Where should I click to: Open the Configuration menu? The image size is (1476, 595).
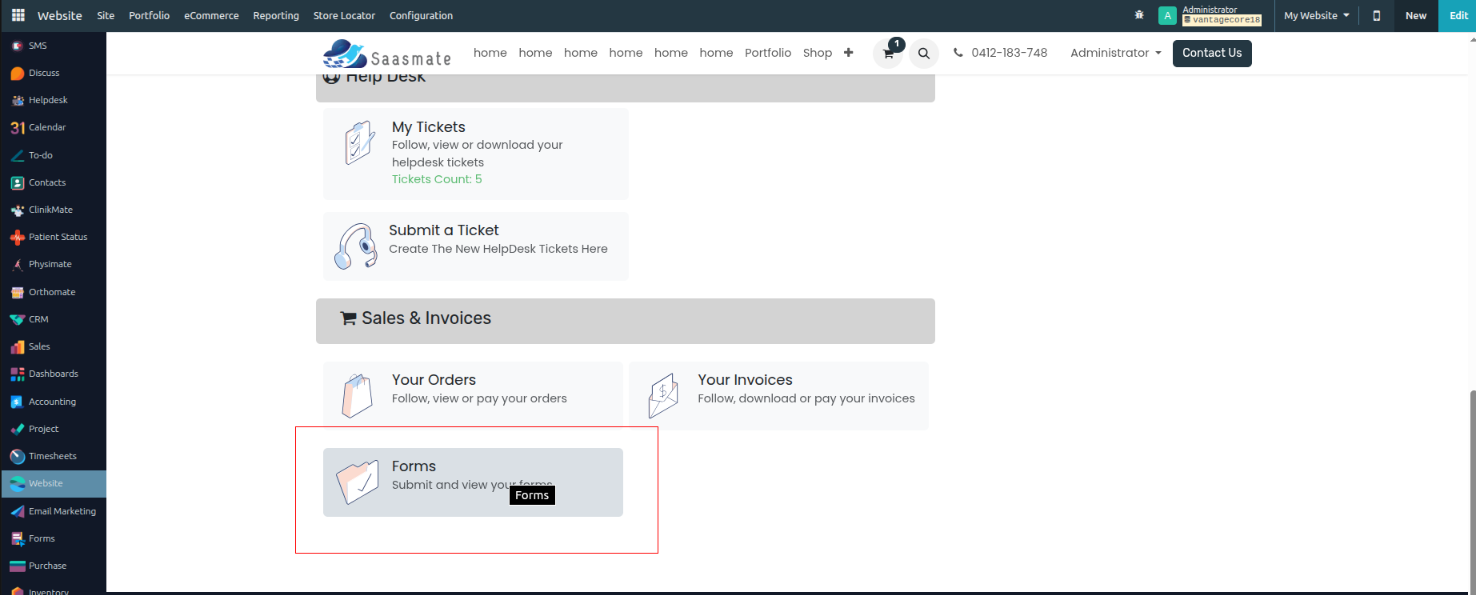(421, 15)
